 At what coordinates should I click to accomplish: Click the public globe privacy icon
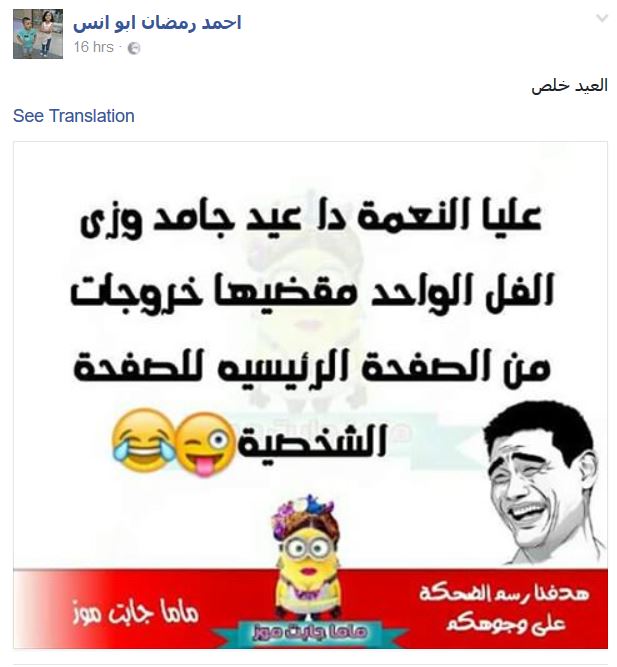(x=134, y=48)
